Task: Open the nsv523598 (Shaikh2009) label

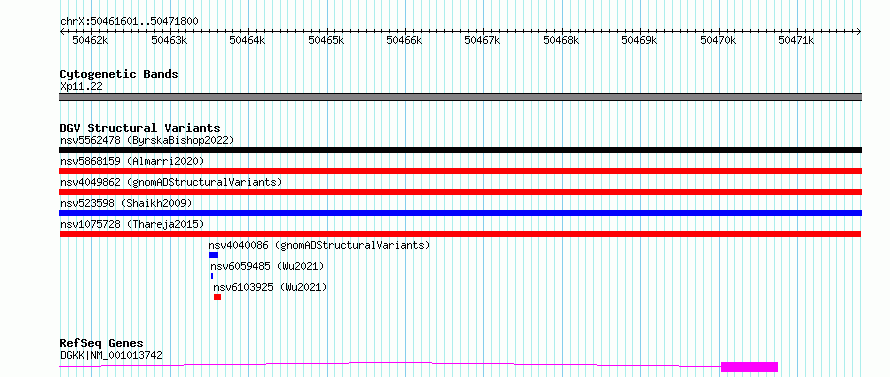Action: coord(126,203)
